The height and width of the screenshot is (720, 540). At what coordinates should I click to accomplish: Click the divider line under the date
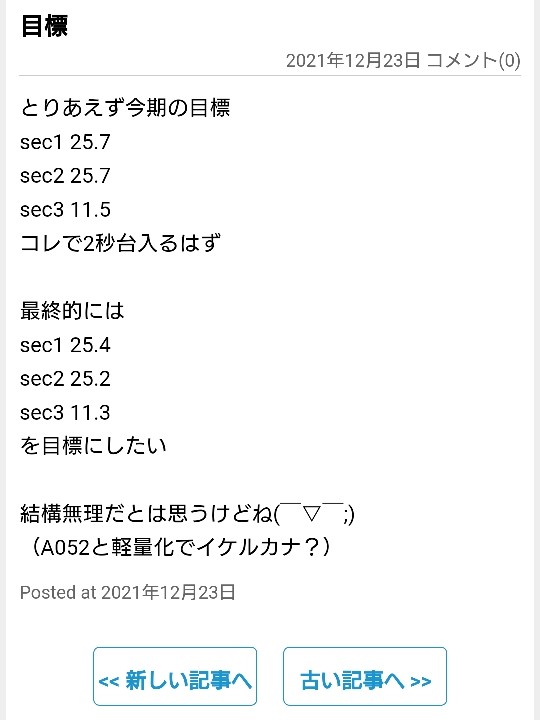[x=270, y=75]
